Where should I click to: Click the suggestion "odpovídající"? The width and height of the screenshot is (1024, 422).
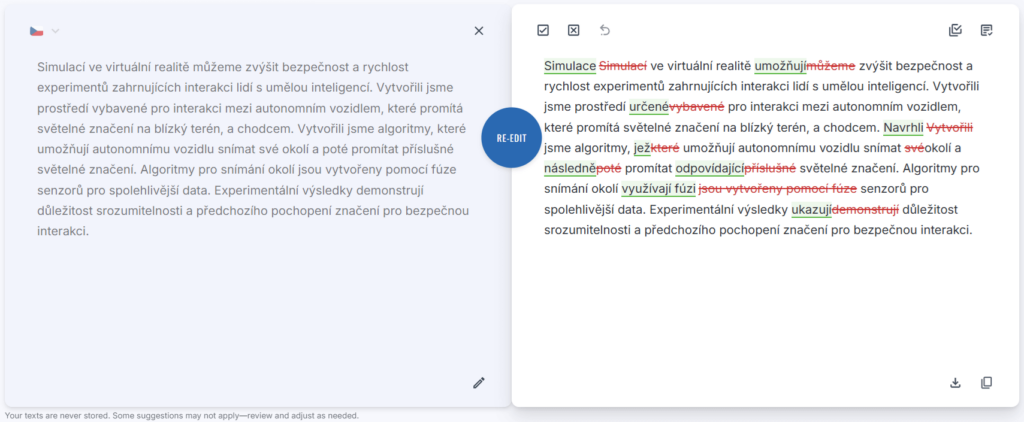710,169
